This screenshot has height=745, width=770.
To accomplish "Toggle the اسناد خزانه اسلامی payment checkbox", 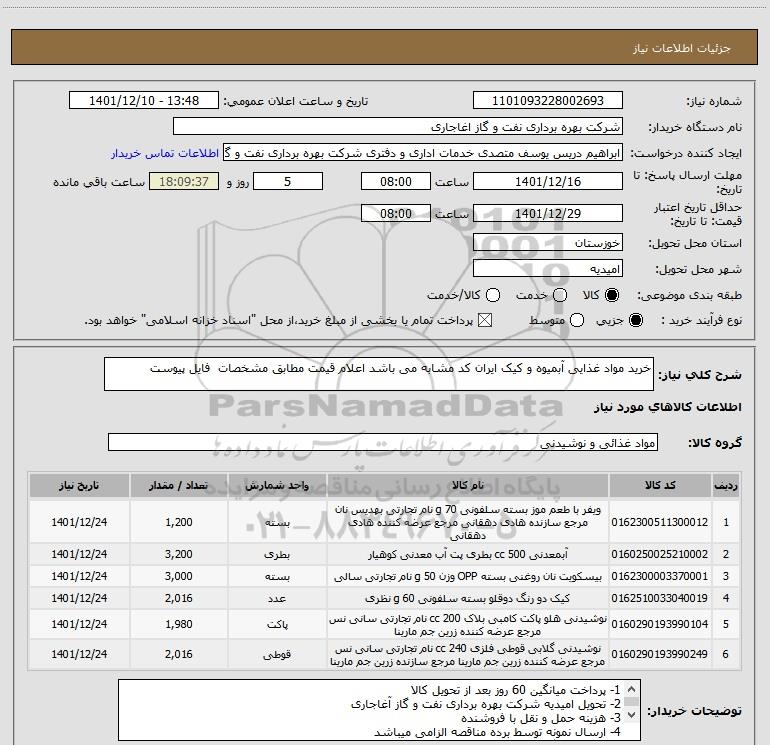I will click(485, 321).
